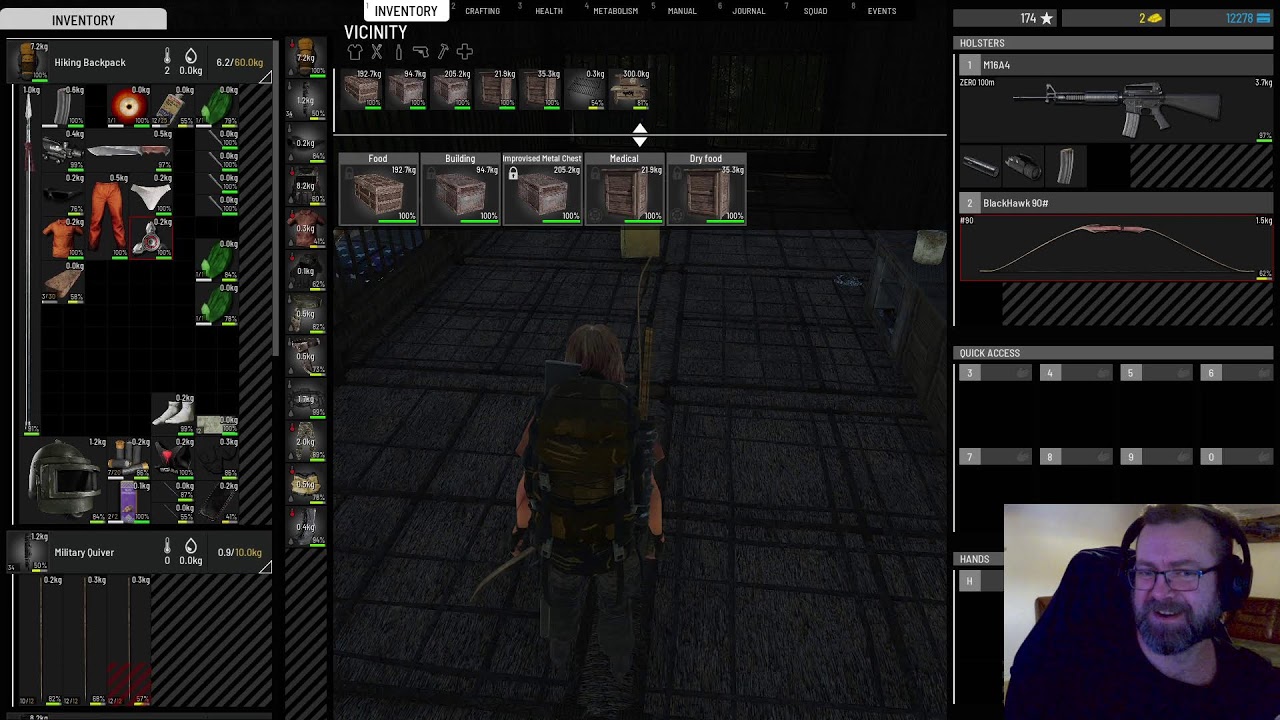Click the black sunglasses item
Image resolution: width=1280 pixels, height=720 pixels.
pos(62,194)
